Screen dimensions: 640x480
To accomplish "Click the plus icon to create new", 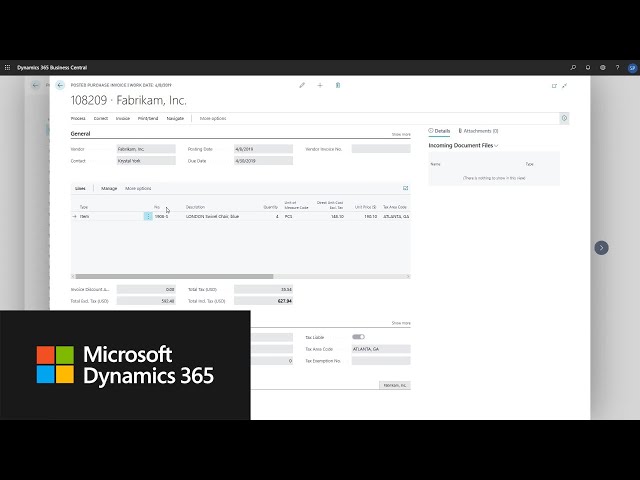I will click(320, 86).
